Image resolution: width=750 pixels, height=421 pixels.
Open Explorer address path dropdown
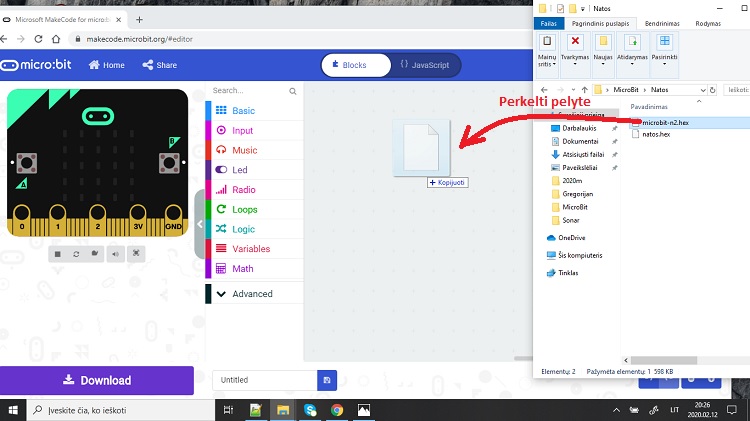click(x=703, y=90)
